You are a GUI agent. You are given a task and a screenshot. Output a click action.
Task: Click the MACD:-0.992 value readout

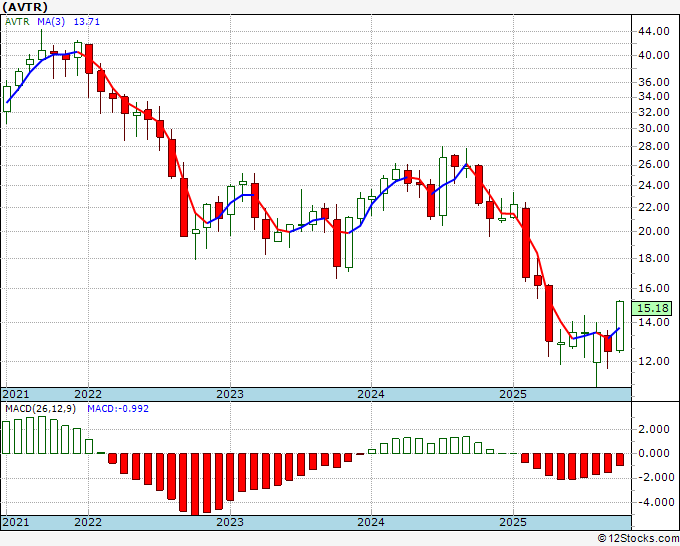[x=118, y=409]
